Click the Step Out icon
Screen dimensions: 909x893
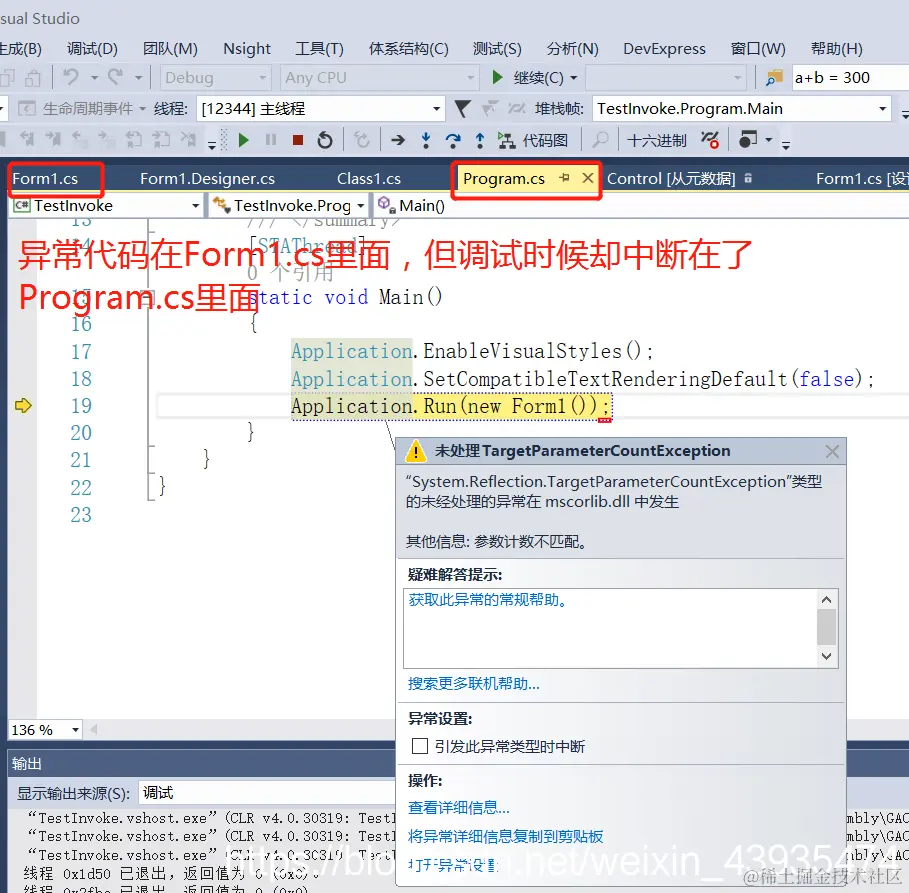pyautogui.click(x=480, y=140)
